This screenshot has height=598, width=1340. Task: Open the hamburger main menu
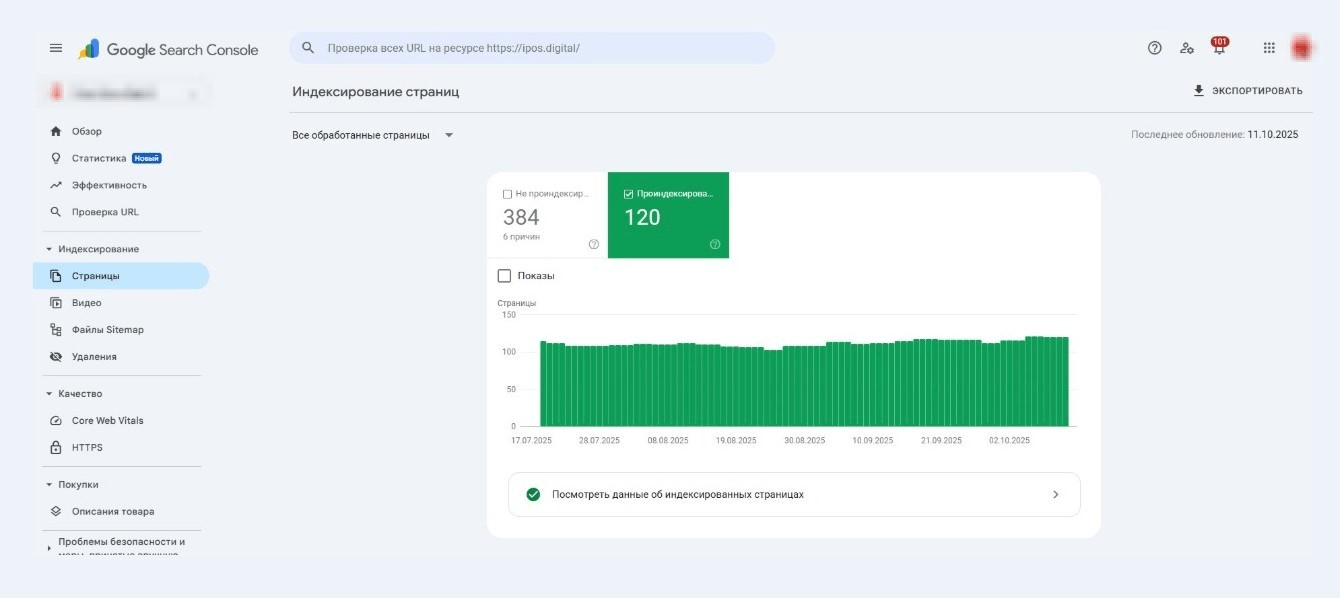[56, 49]
